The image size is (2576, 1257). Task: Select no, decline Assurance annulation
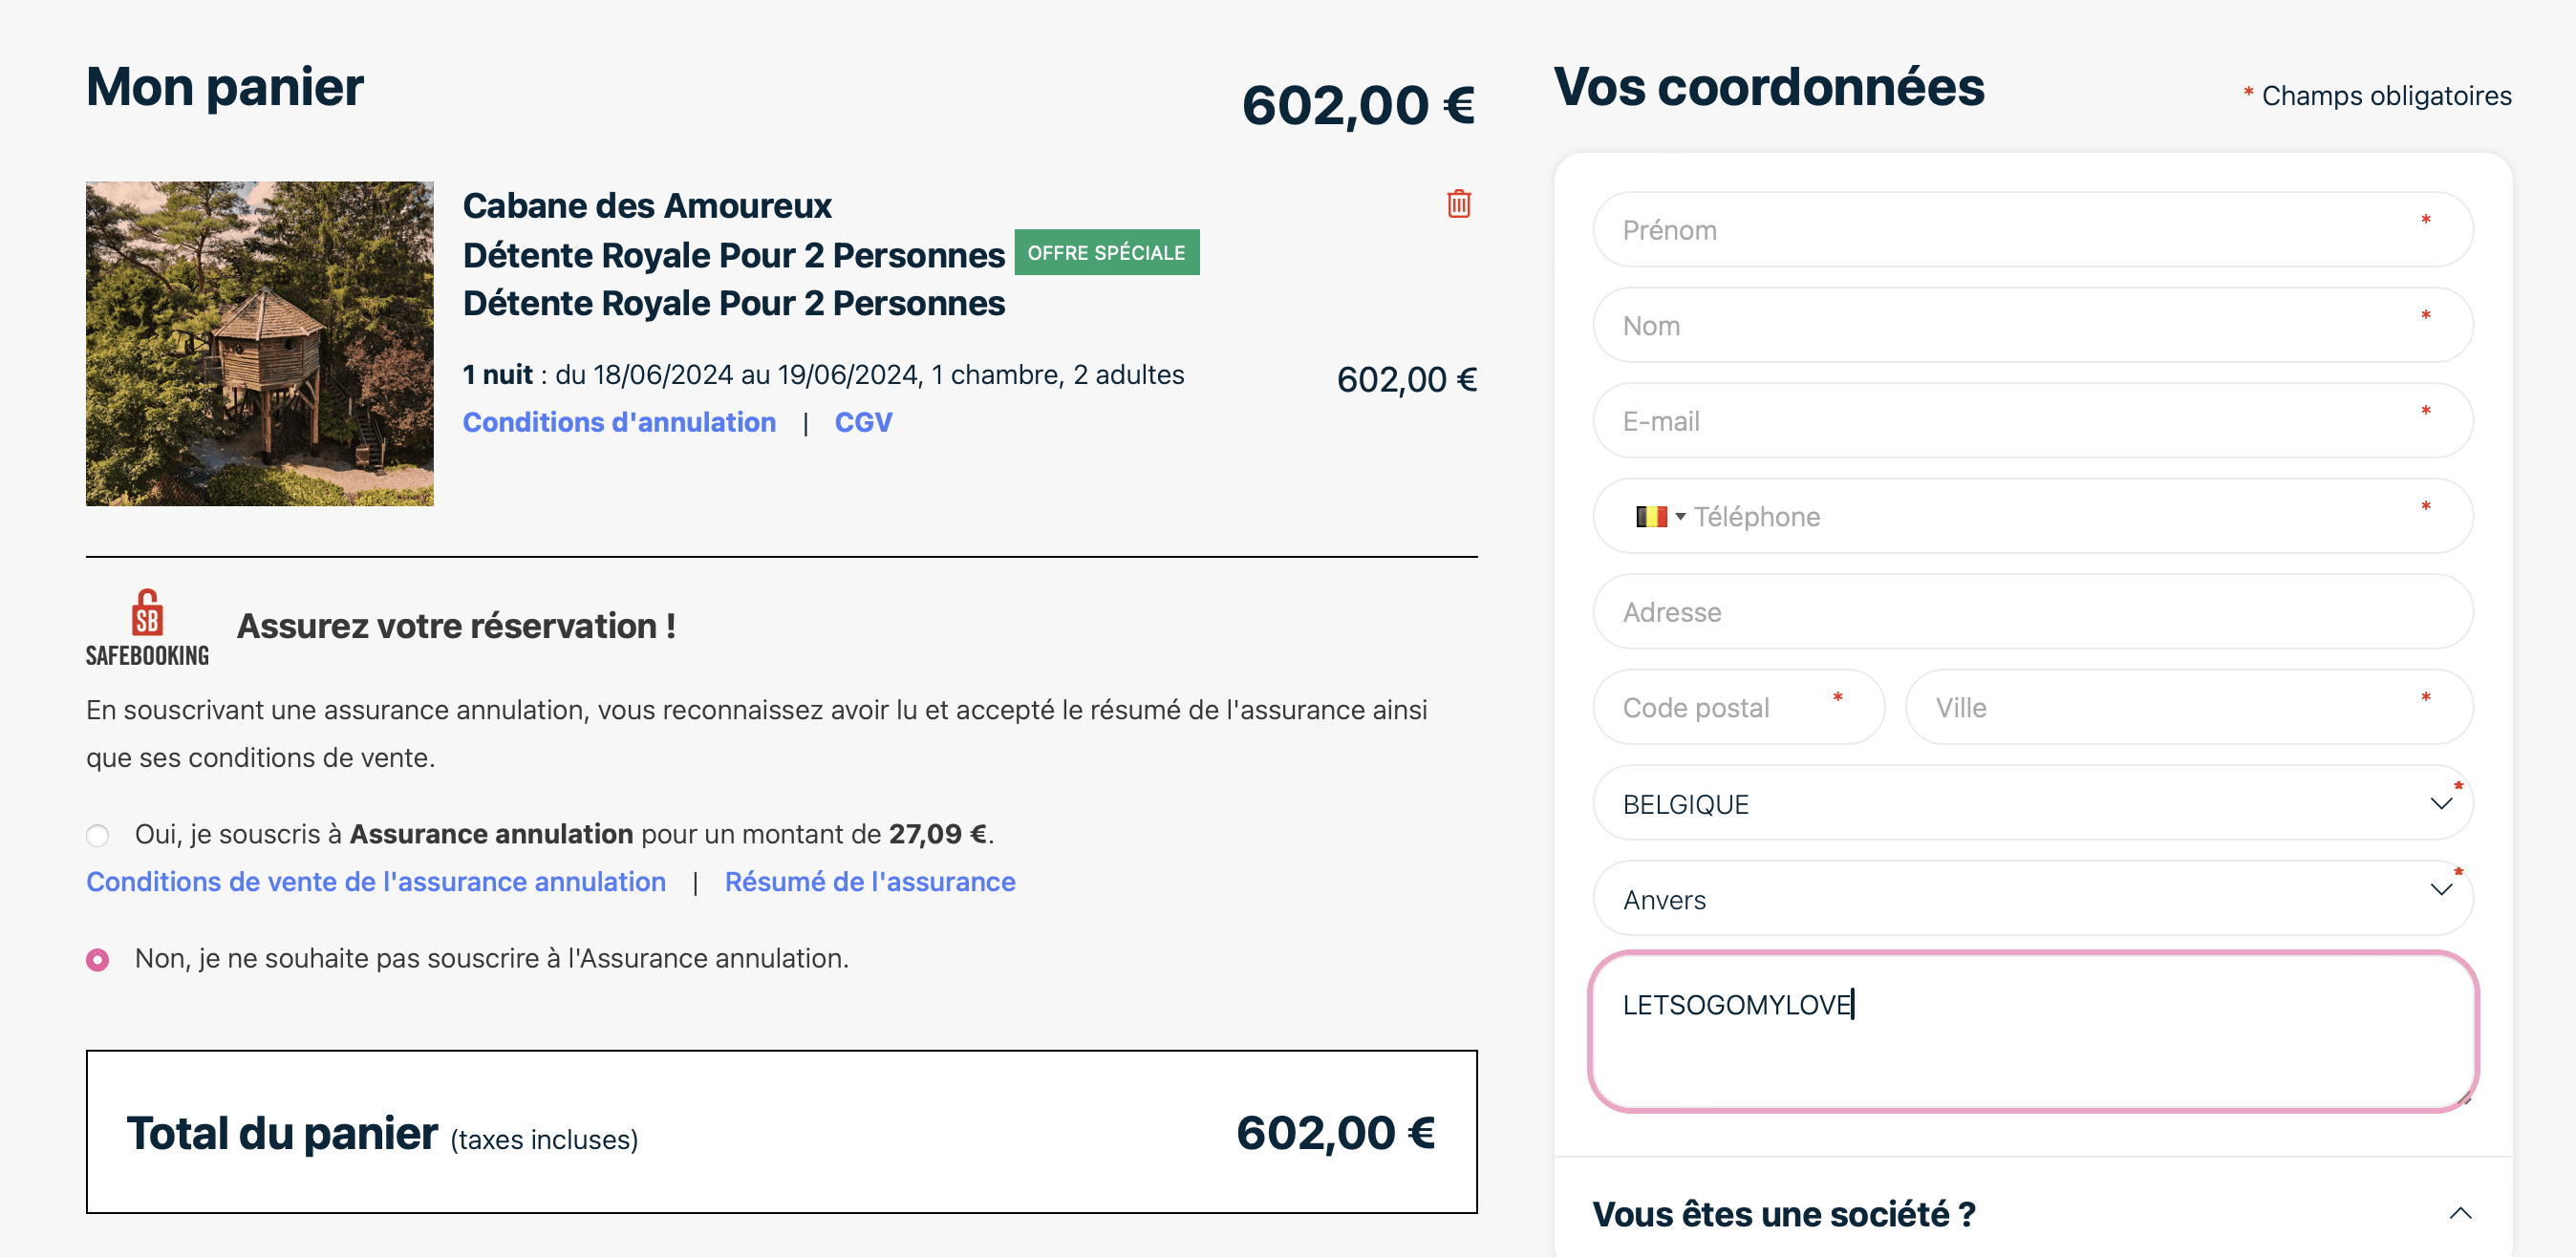98,960
